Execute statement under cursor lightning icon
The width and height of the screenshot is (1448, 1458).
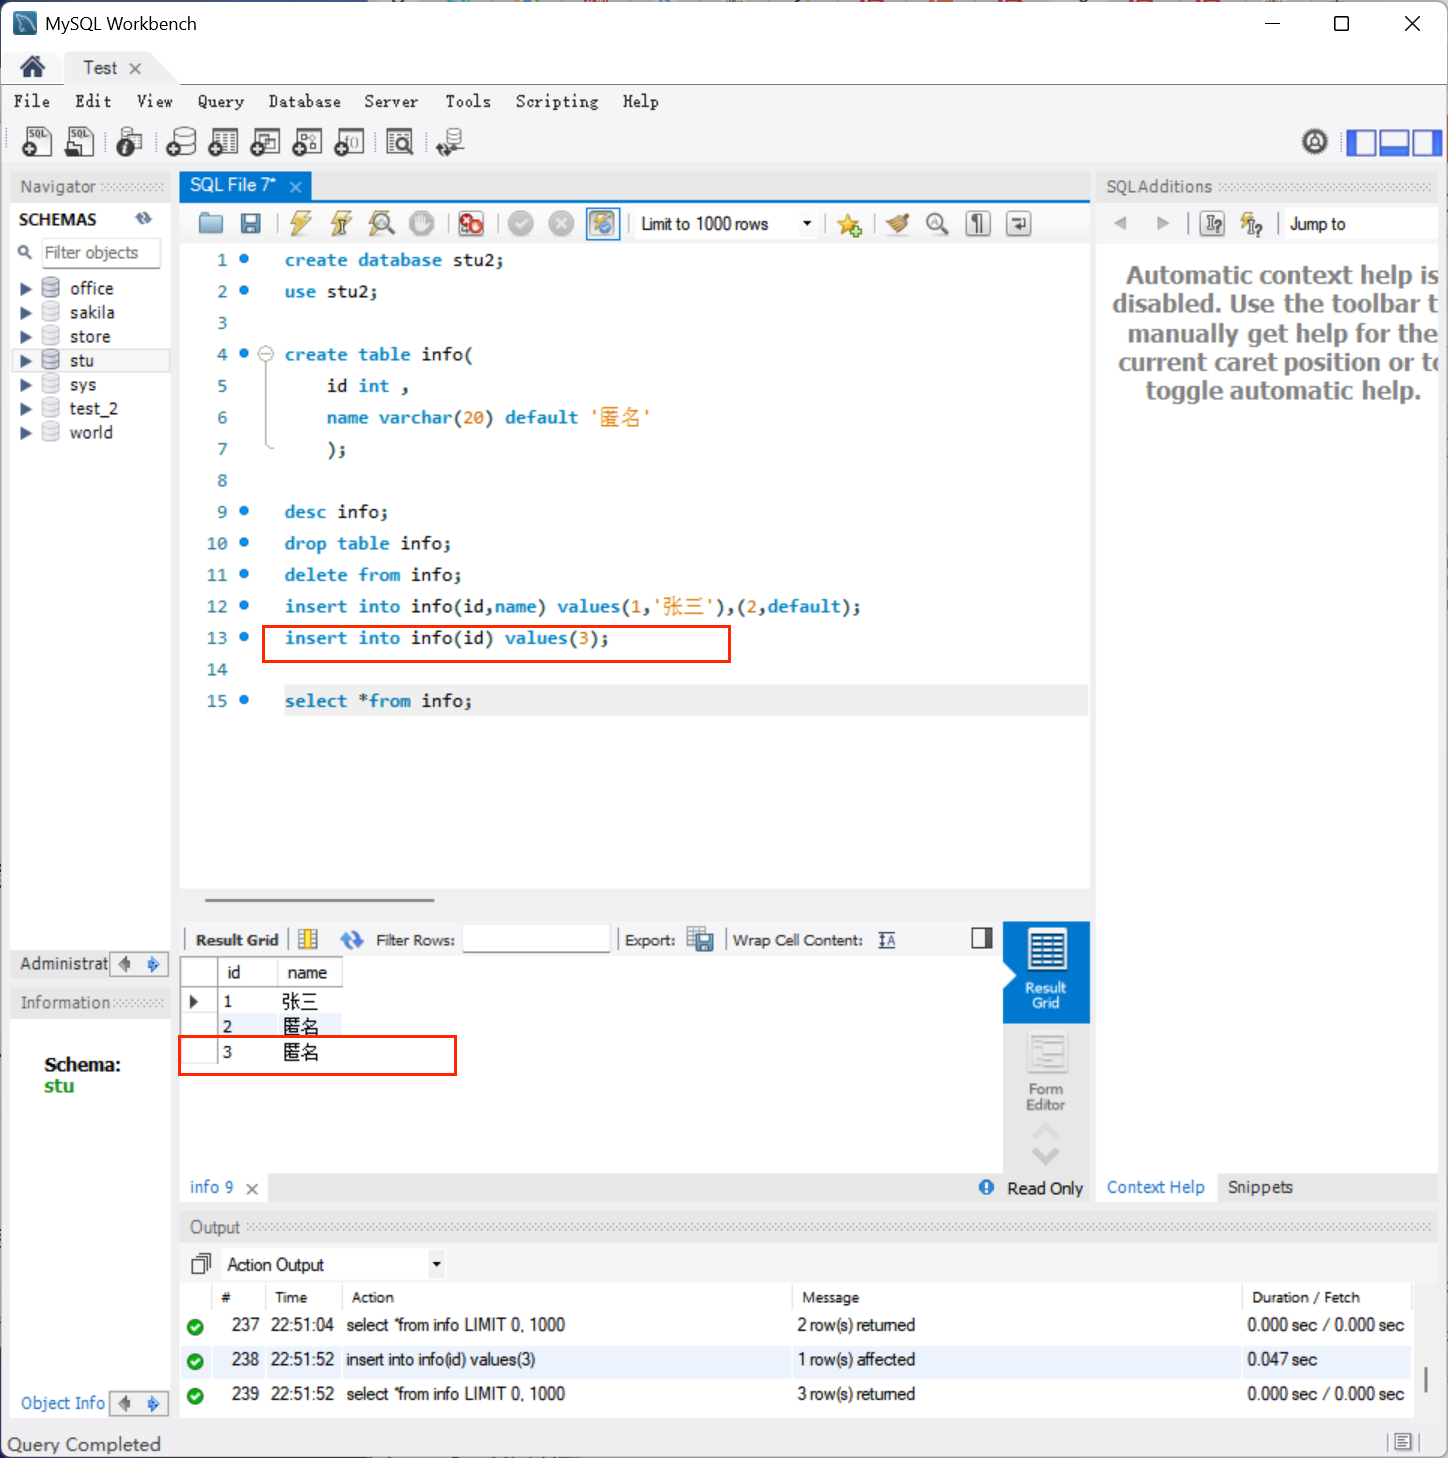point(341,224)
